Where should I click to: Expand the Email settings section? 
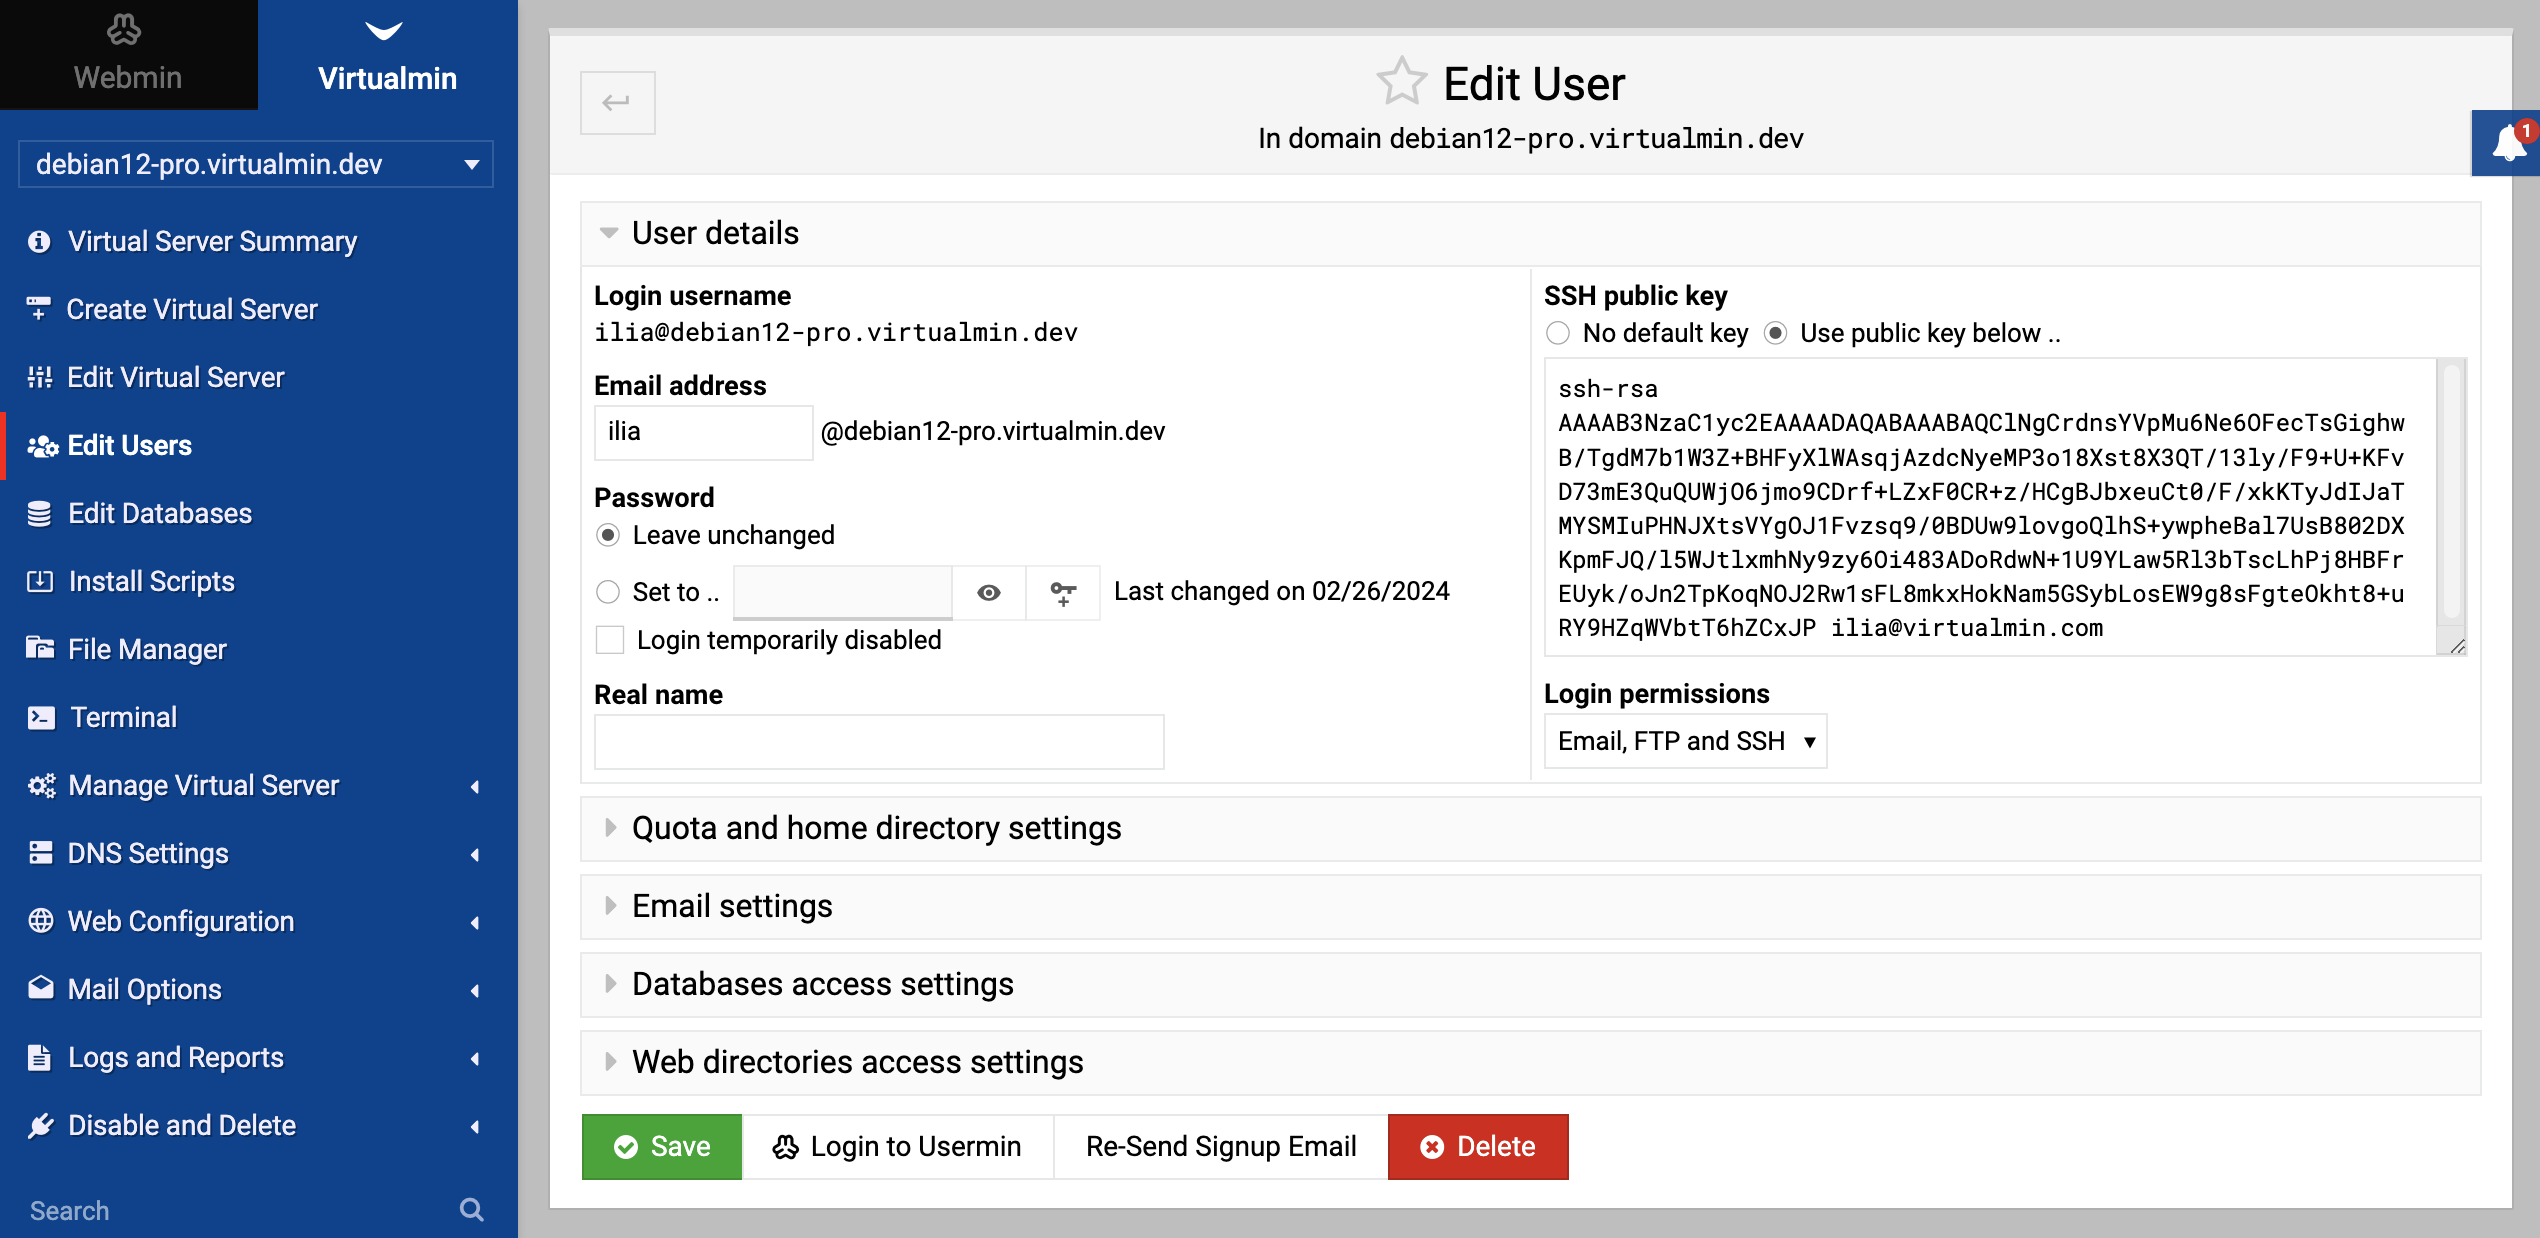click(x=610, y=906)
